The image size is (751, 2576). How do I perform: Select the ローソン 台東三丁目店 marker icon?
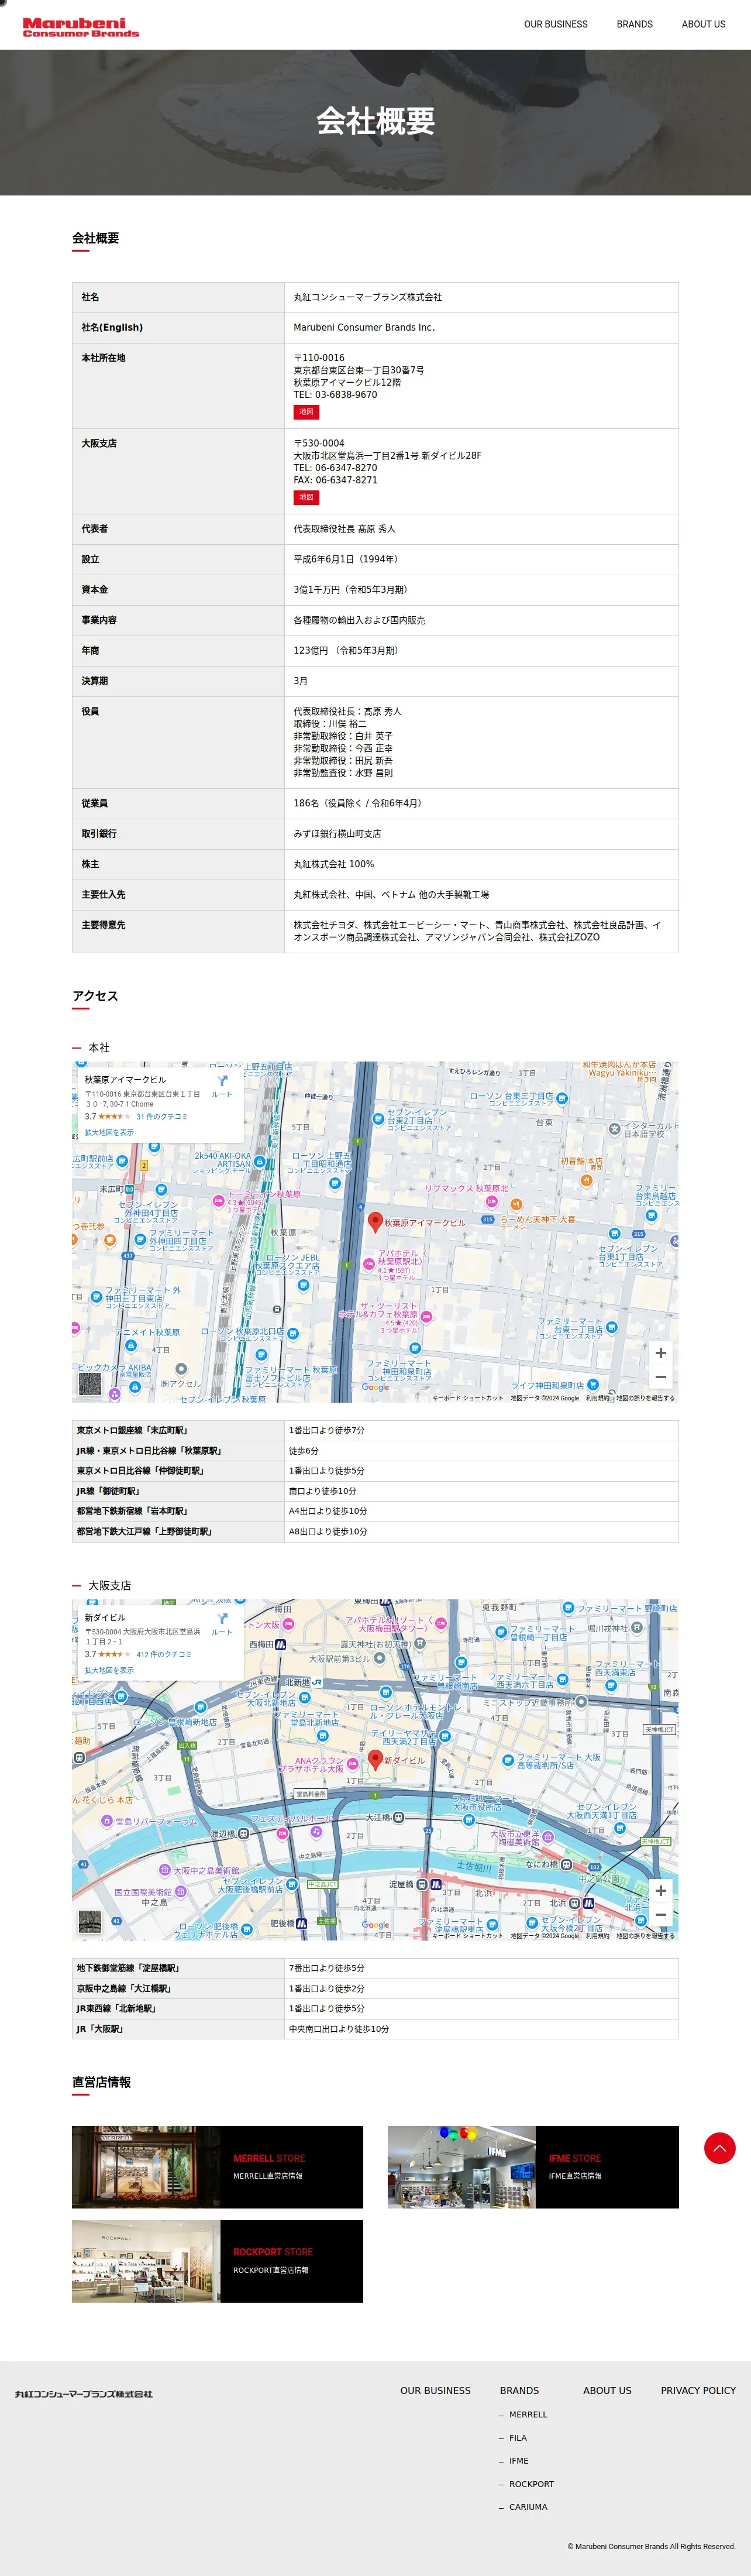[x=562, y=1098]
